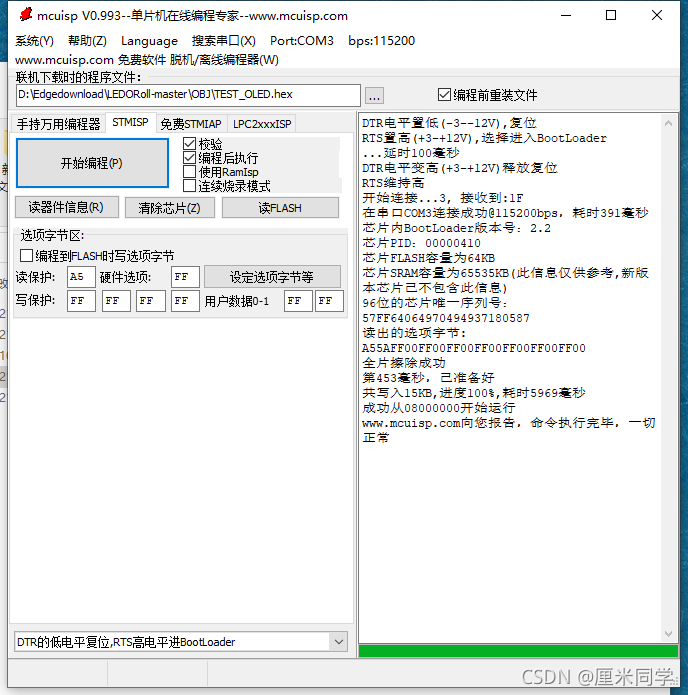Click log line 芯片PID: 00000410

click(421, 243)
